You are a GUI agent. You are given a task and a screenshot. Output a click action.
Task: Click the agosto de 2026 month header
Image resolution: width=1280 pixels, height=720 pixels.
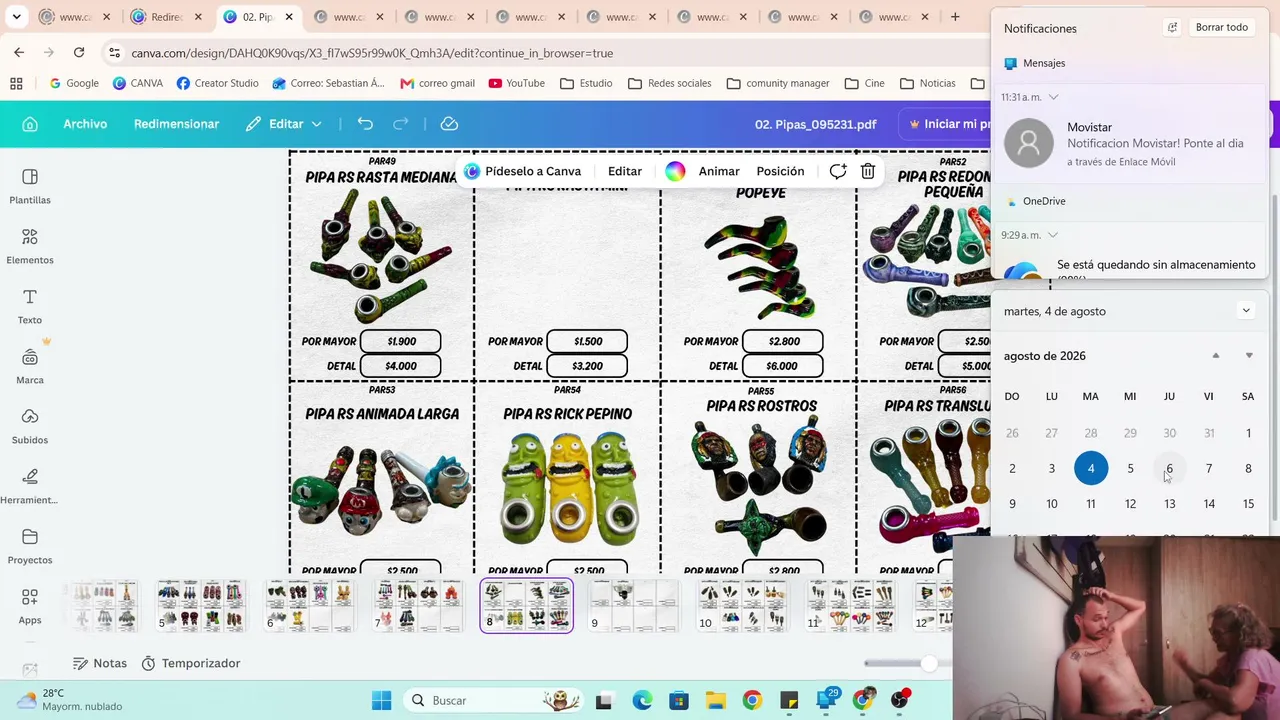tap(1045, 356)
